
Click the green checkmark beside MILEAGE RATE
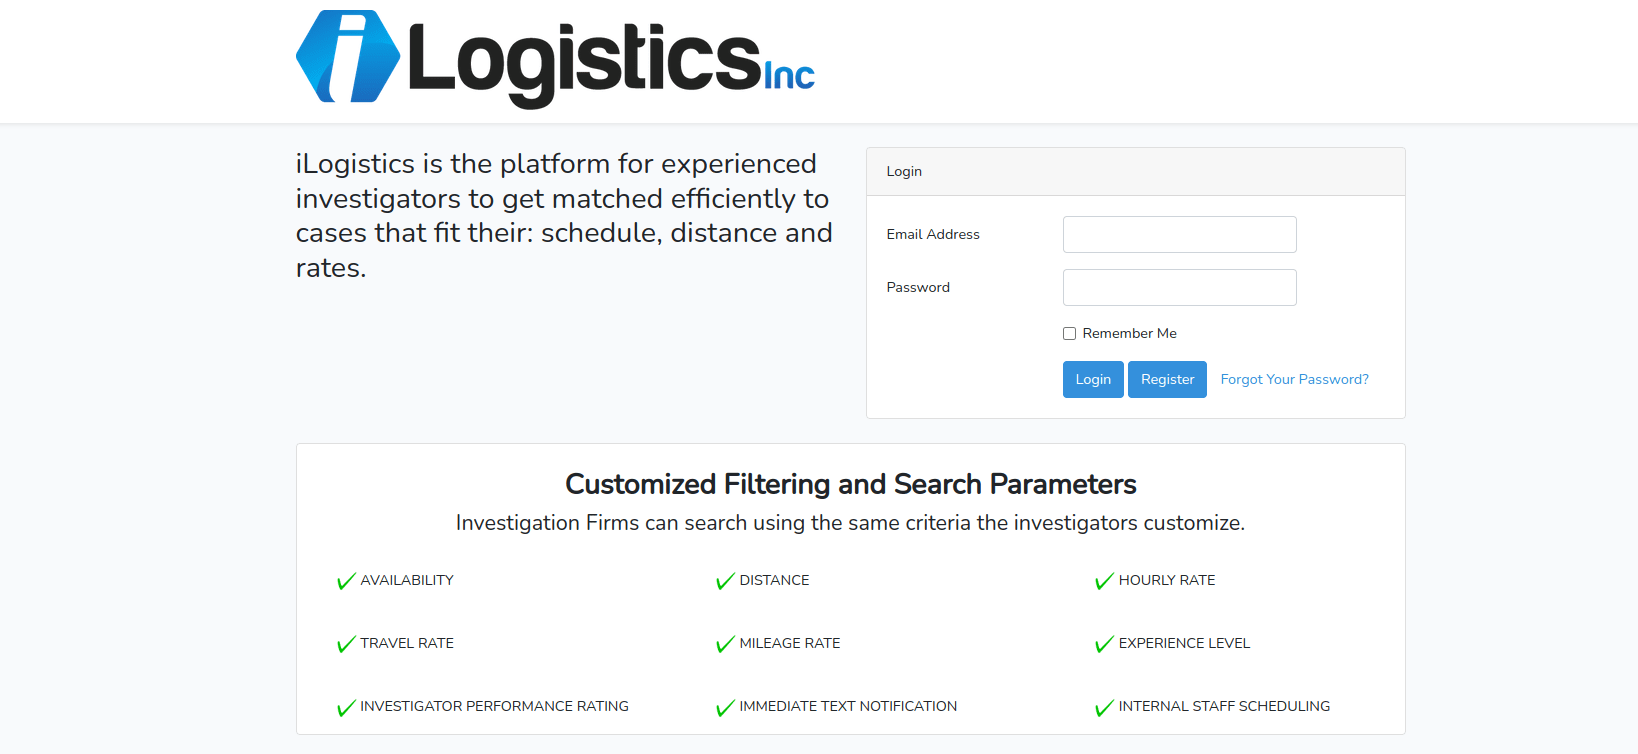click(725, 644)
